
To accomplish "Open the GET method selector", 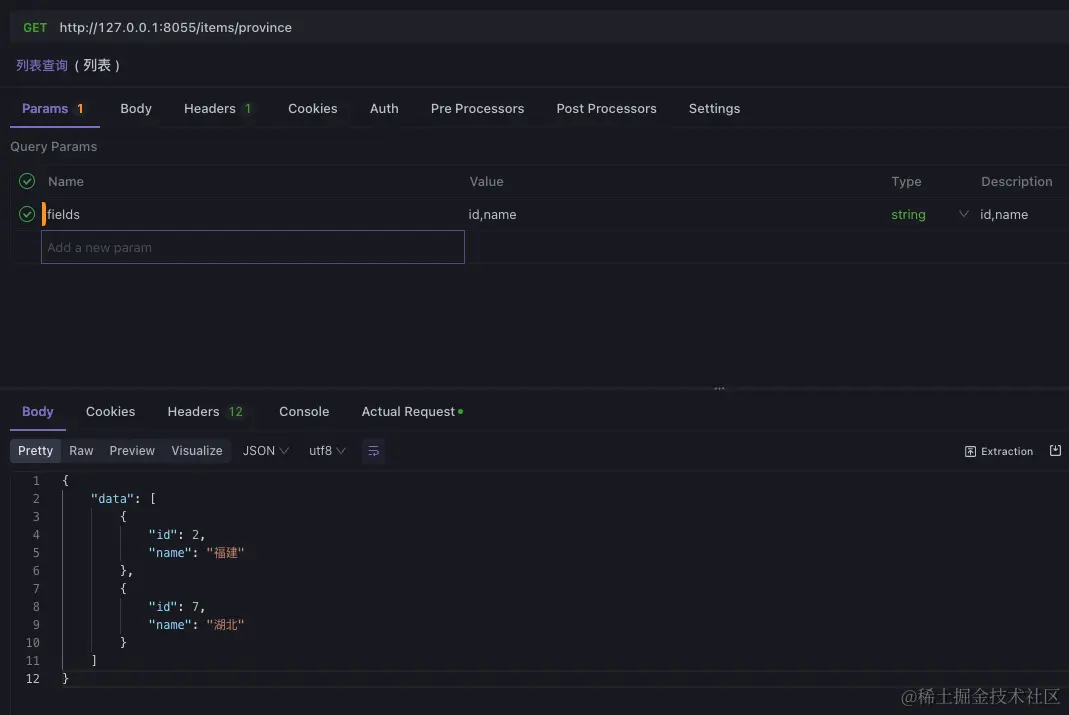I will 35,27.
